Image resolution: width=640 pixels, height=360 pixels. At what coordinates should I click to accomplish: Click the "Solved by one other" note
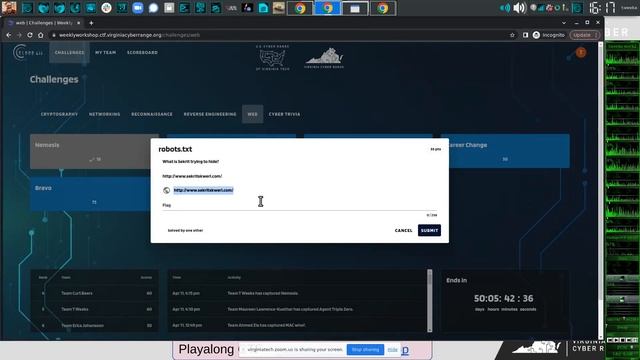click(x=185, y=231)
